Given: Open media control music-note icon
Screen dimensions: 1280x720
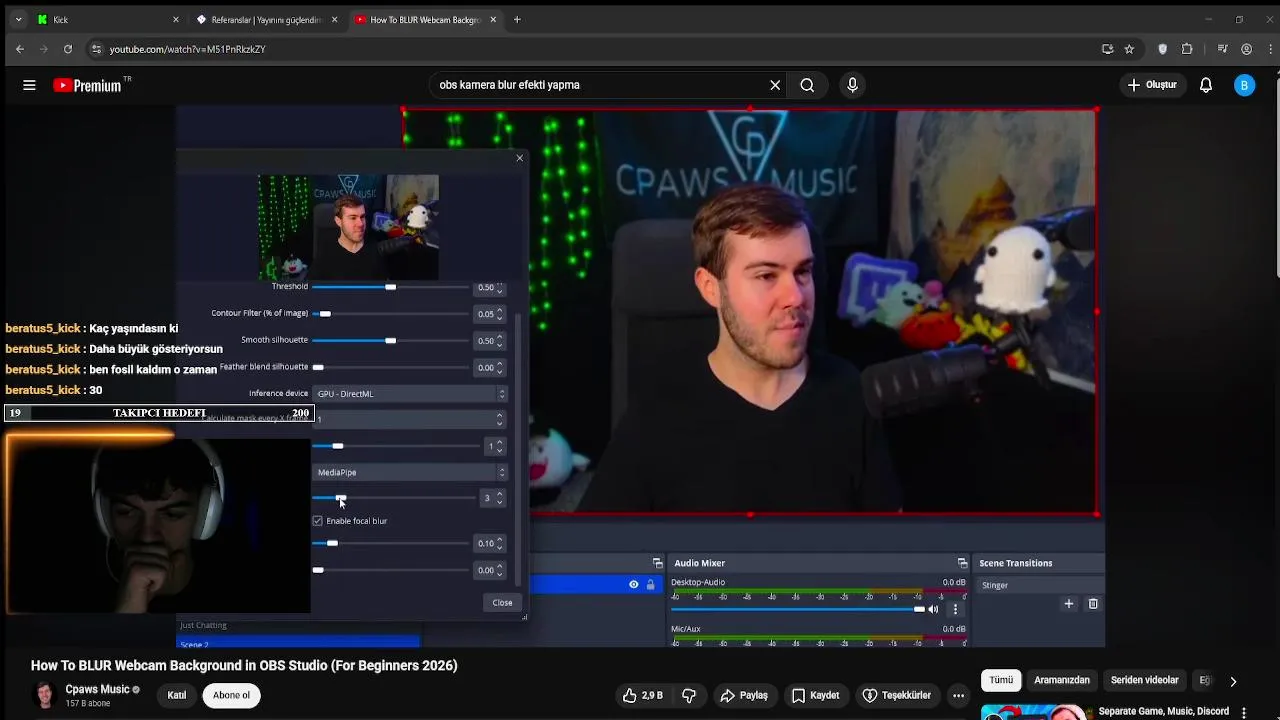Looking at the screenshot, I should click(x=1222, y=49).
